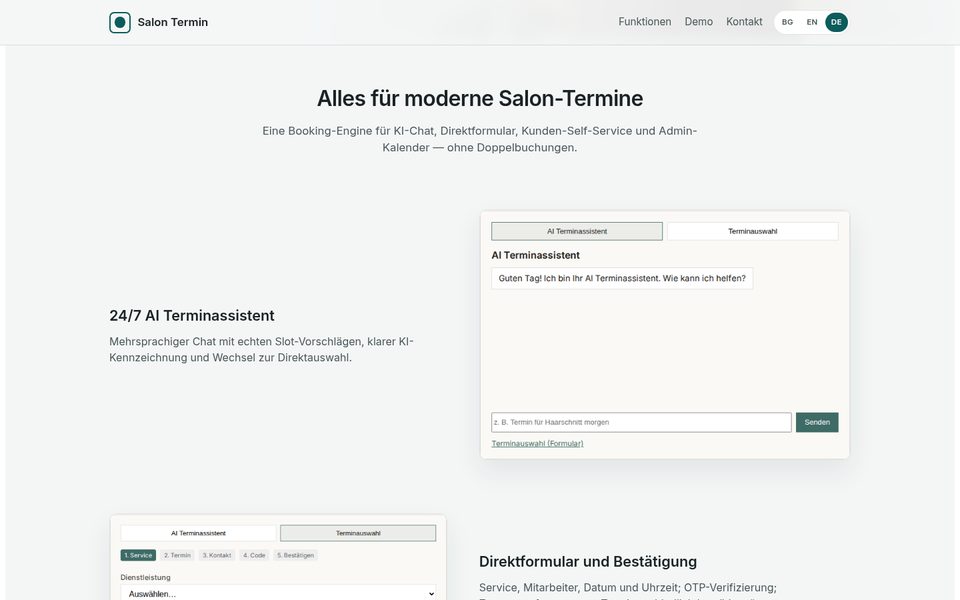960x600 pixels.
Task: Switch language to BG
Action: pos(787,22)
